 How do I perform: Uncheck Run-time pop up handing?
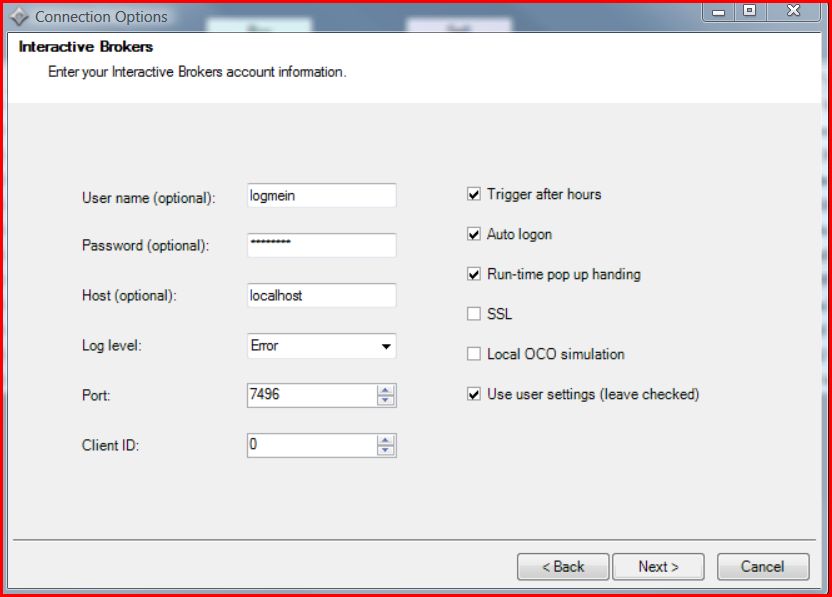point(474,274)
